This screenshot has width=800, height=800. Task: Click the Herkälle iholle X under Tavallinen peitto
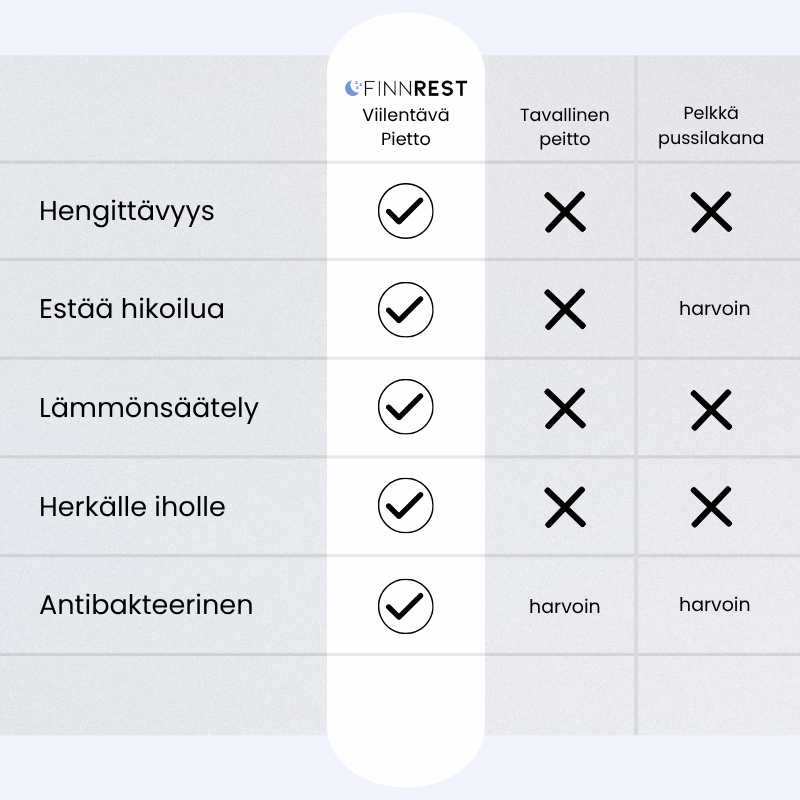click(565, 507)
